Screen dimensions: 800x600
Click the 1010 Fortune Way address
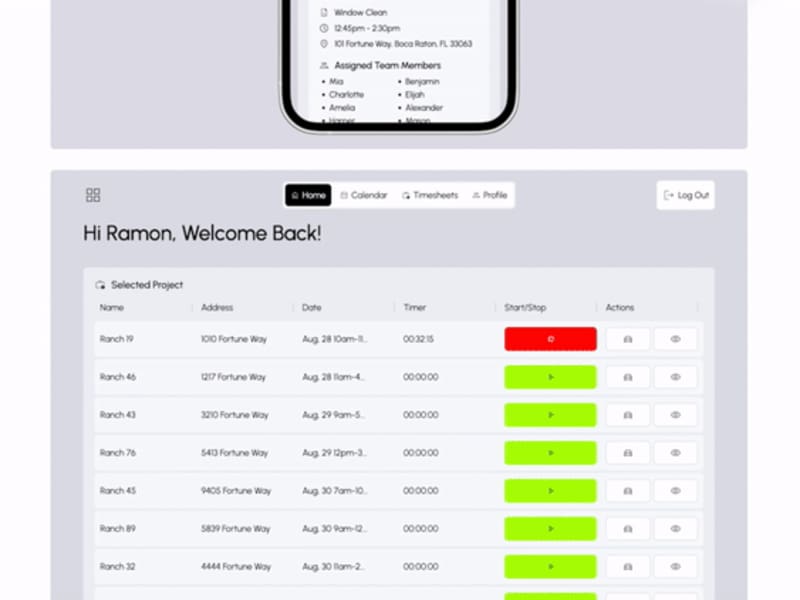tap(234, 339)
